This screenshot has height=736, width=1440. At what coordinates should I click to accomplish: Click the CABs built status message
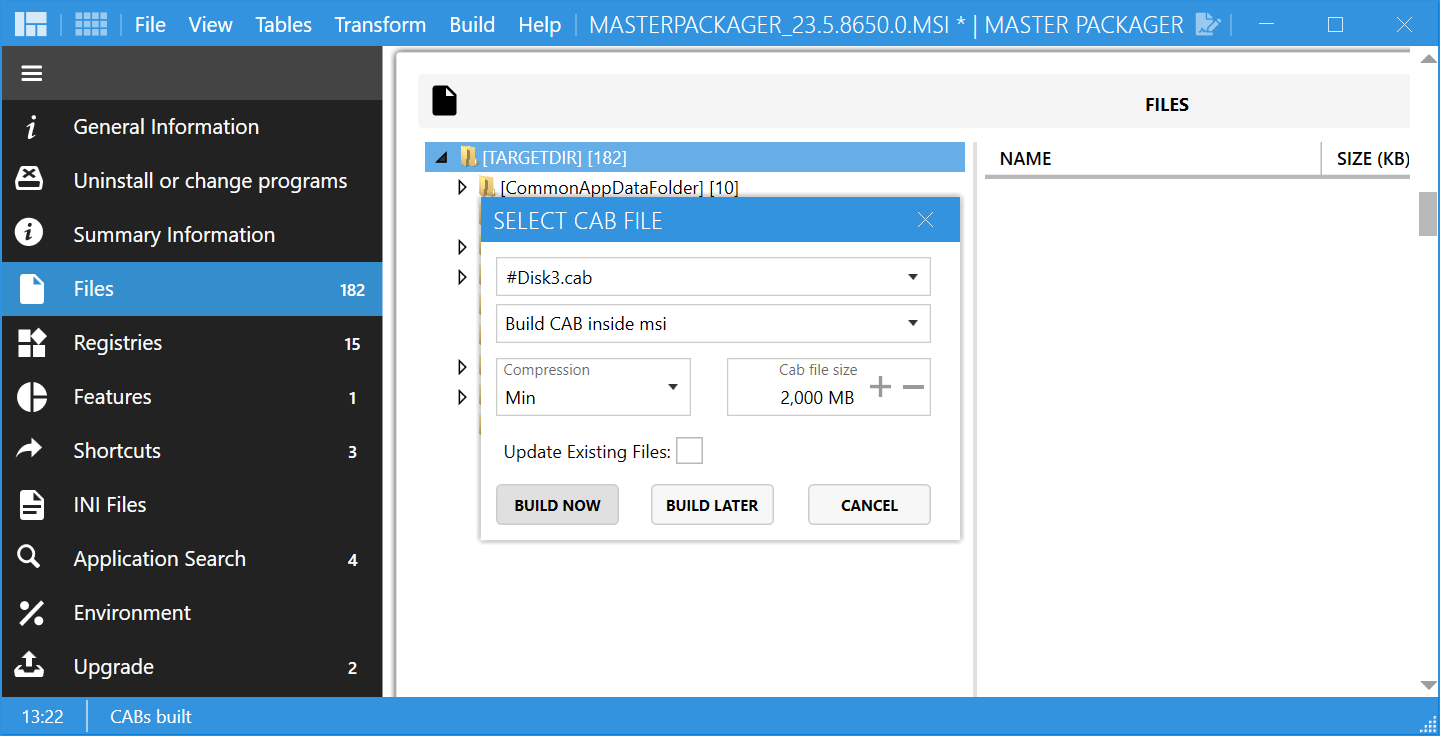click(151, 716)
